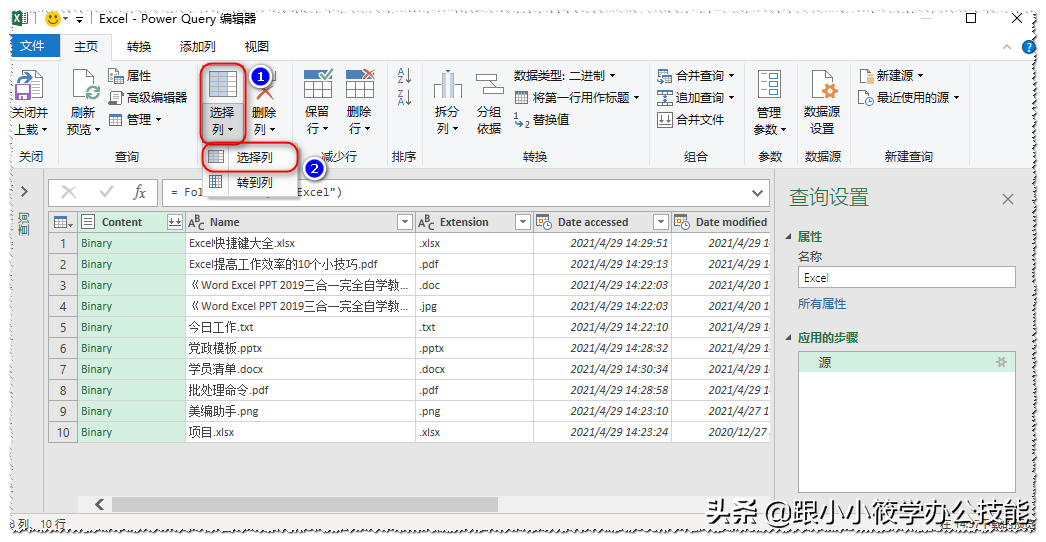
Task: Open the Extension column filter dropdown
Action: pyautogui.click(x=522, y=222)
